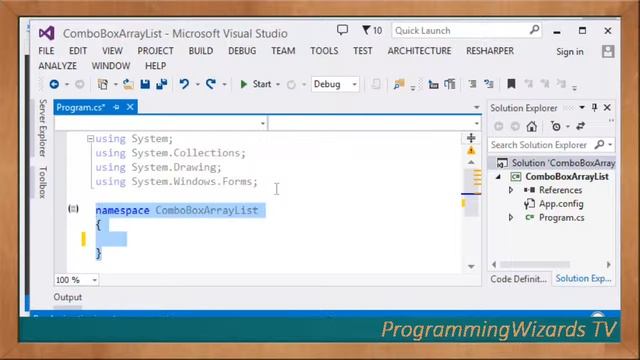Screen dimensions: 640x360
Task: Click Sync with Active Document arrows icon
Action: (x=581, y=127)
